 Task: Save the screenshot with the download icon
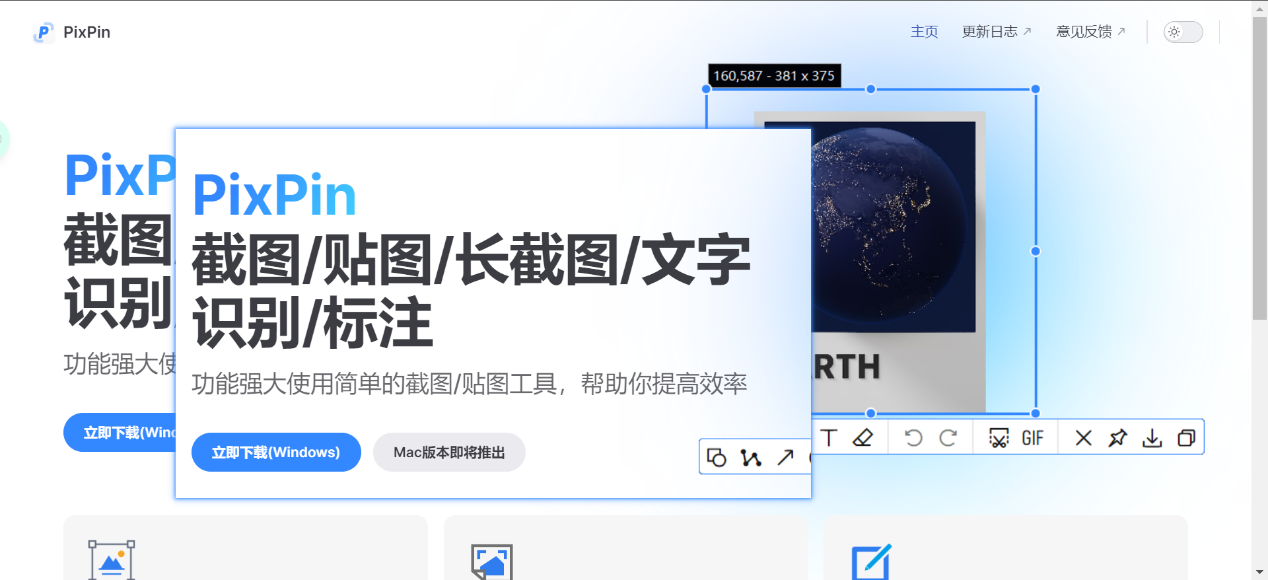coord(1153,437)
